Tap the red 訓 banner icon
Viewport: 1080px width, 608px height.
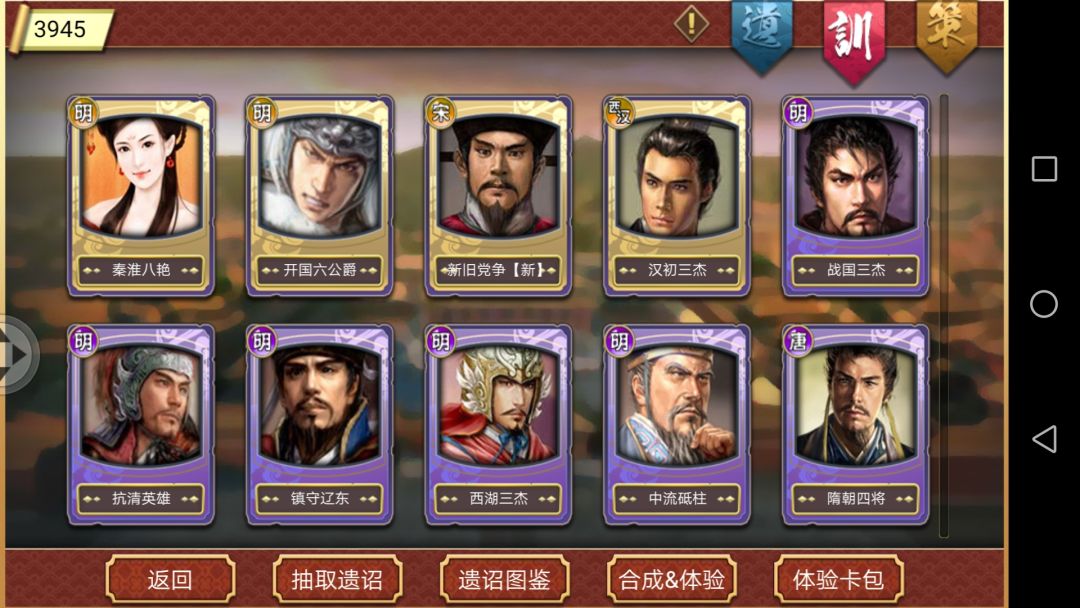point(853,40)
